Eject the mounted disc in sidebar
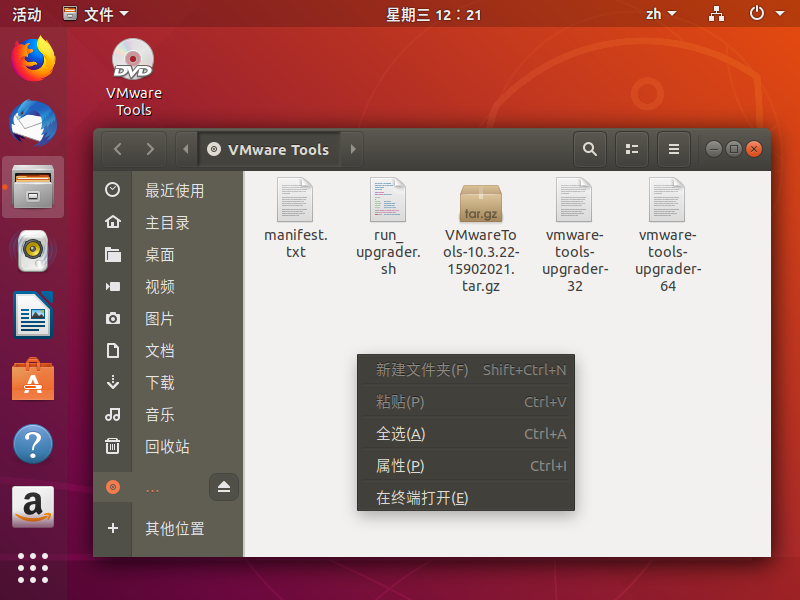The image size is (800, 600). pyautogui.click(x=224, y=487)
